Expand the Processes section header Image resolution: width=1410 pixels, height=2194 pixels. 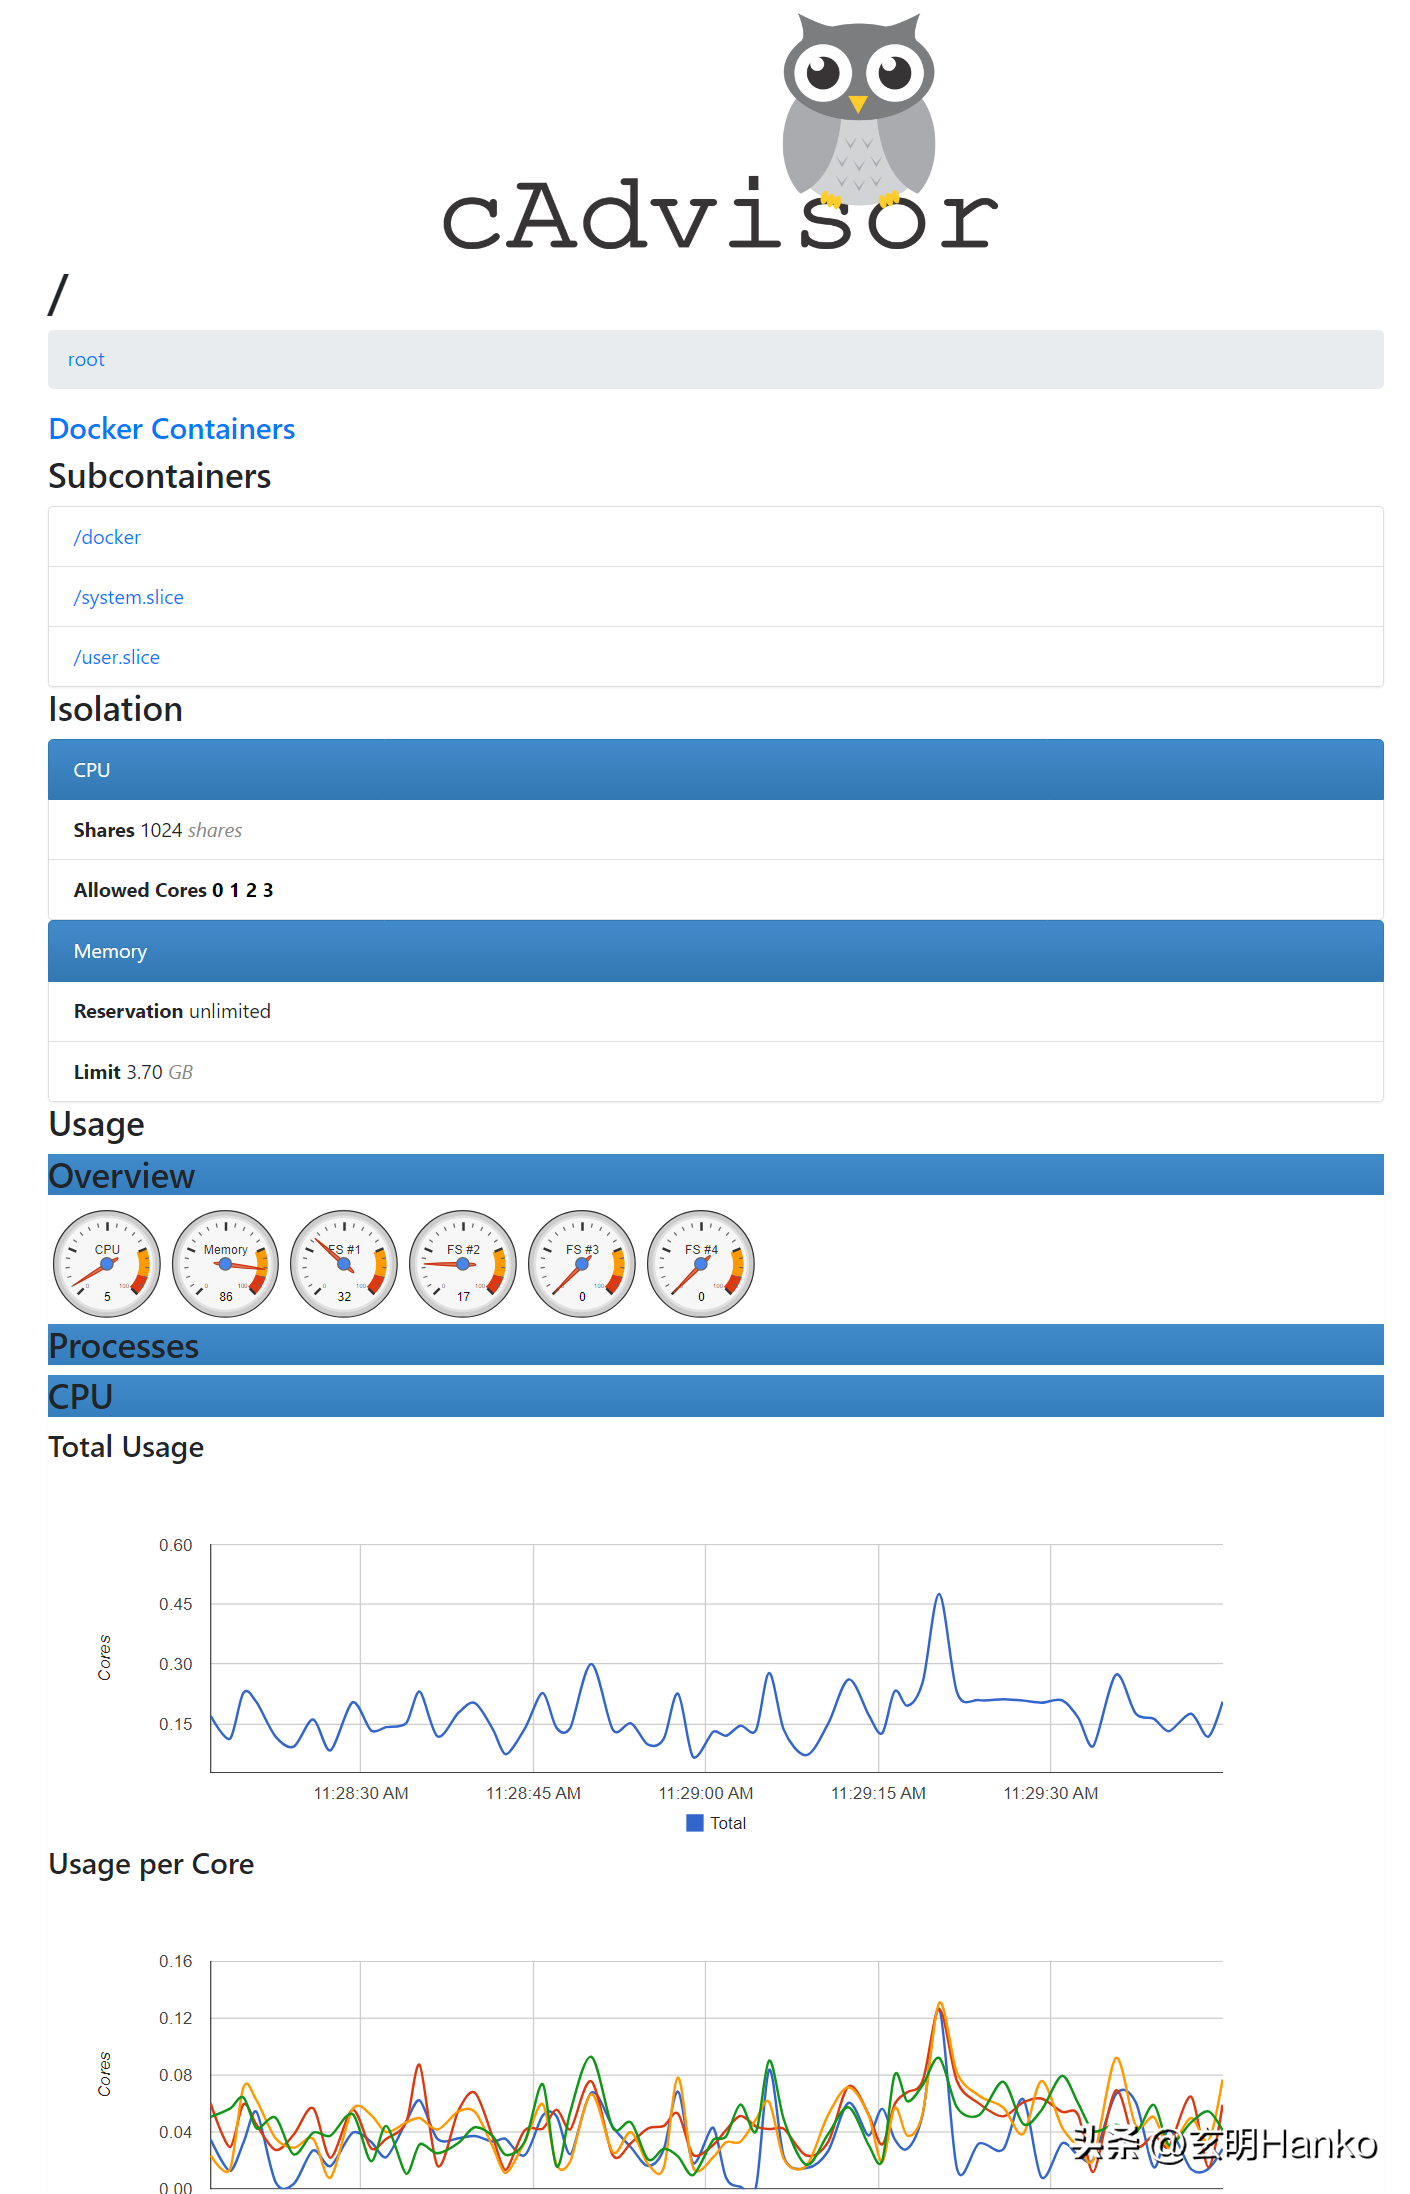[716, 1345]
